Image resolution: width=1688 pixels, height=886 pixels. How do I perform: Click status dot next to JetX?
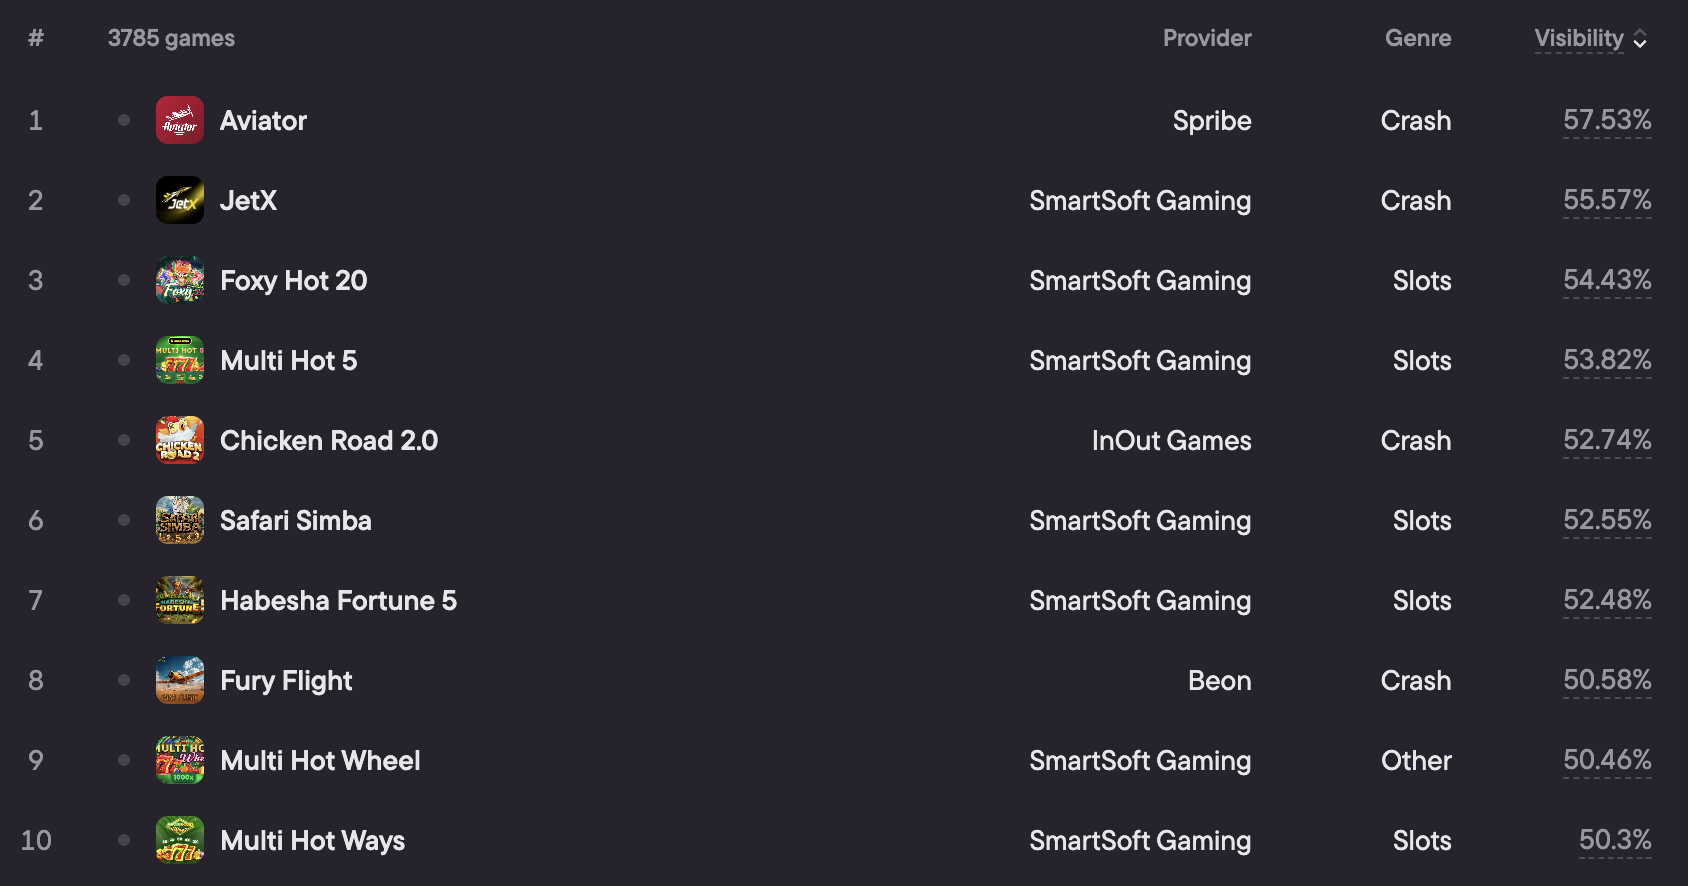point(124,200)
